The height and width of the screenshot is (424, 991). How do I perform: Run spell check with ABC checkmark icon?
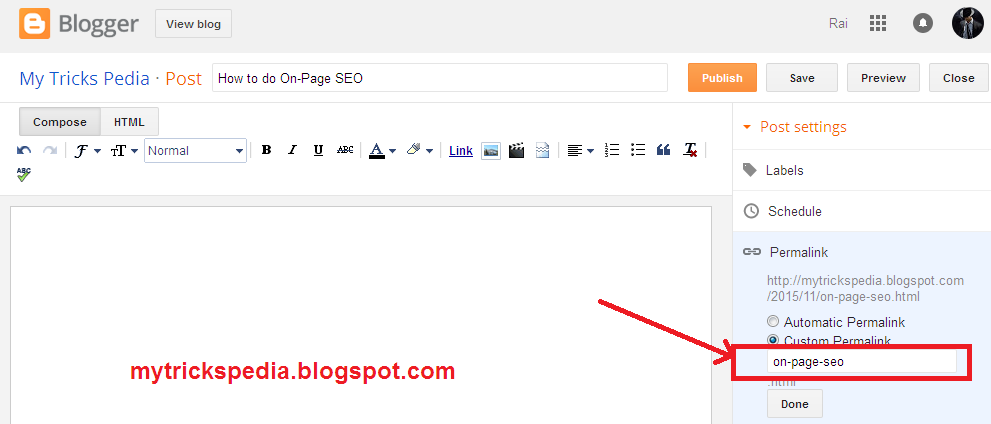tap(24, 174)
